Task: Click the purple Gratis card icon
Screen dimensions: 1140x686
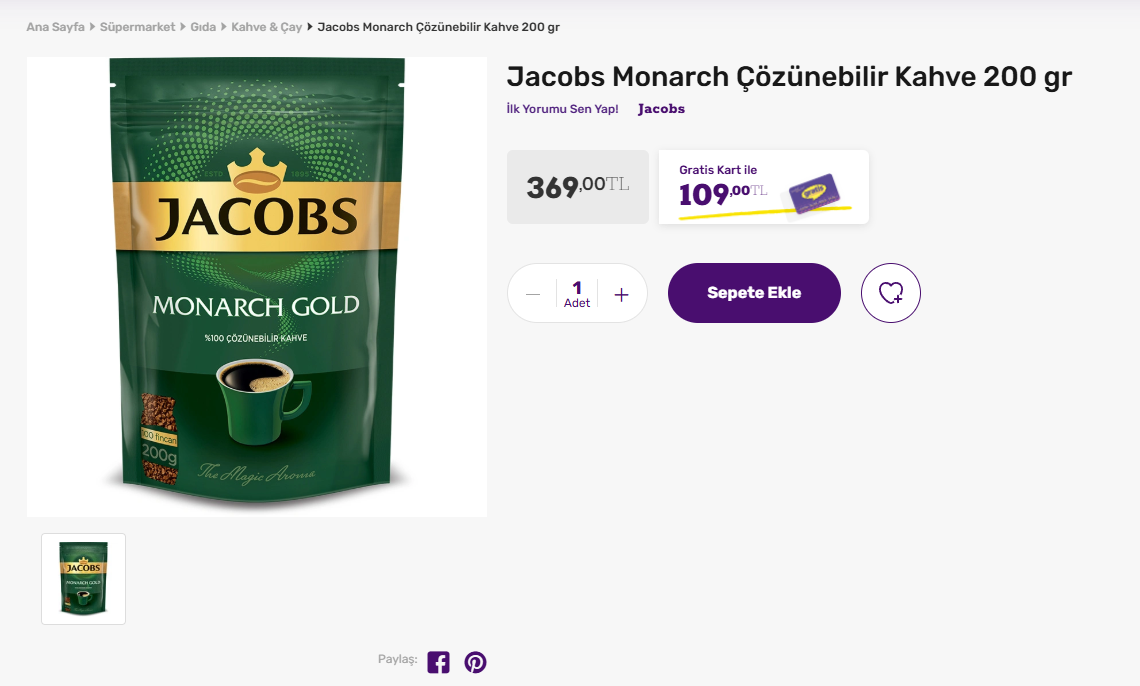Action: point(812,193)
